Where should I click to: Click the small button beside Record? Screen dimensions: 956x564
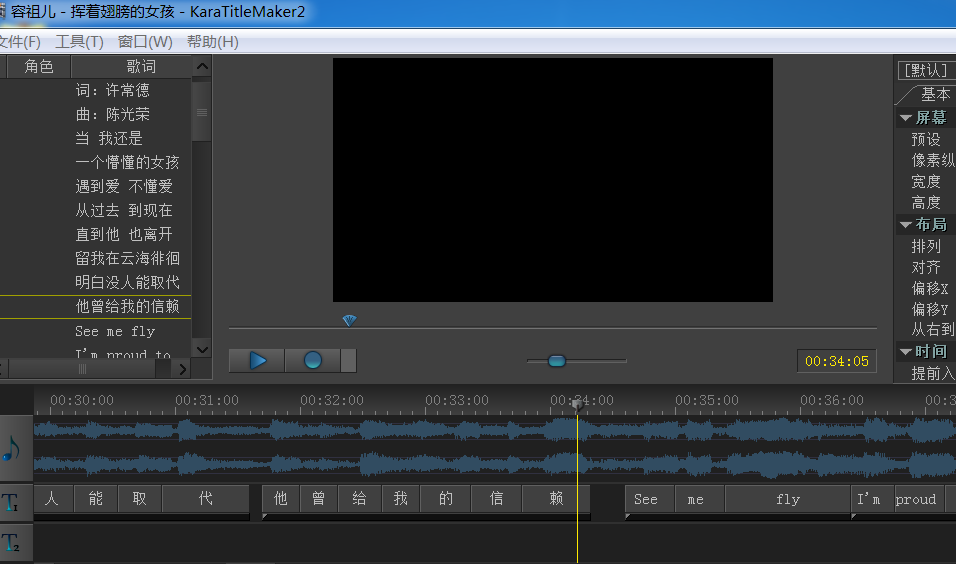click(x=348, y=360)
